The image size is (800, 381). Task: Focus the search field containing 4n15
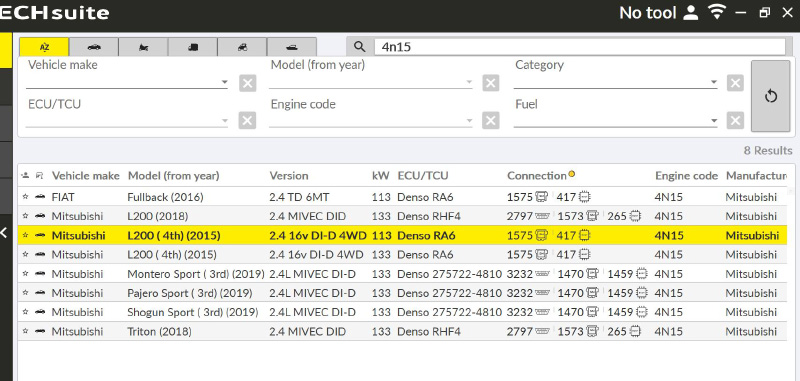pyautogui.click(x=580, y=47)
